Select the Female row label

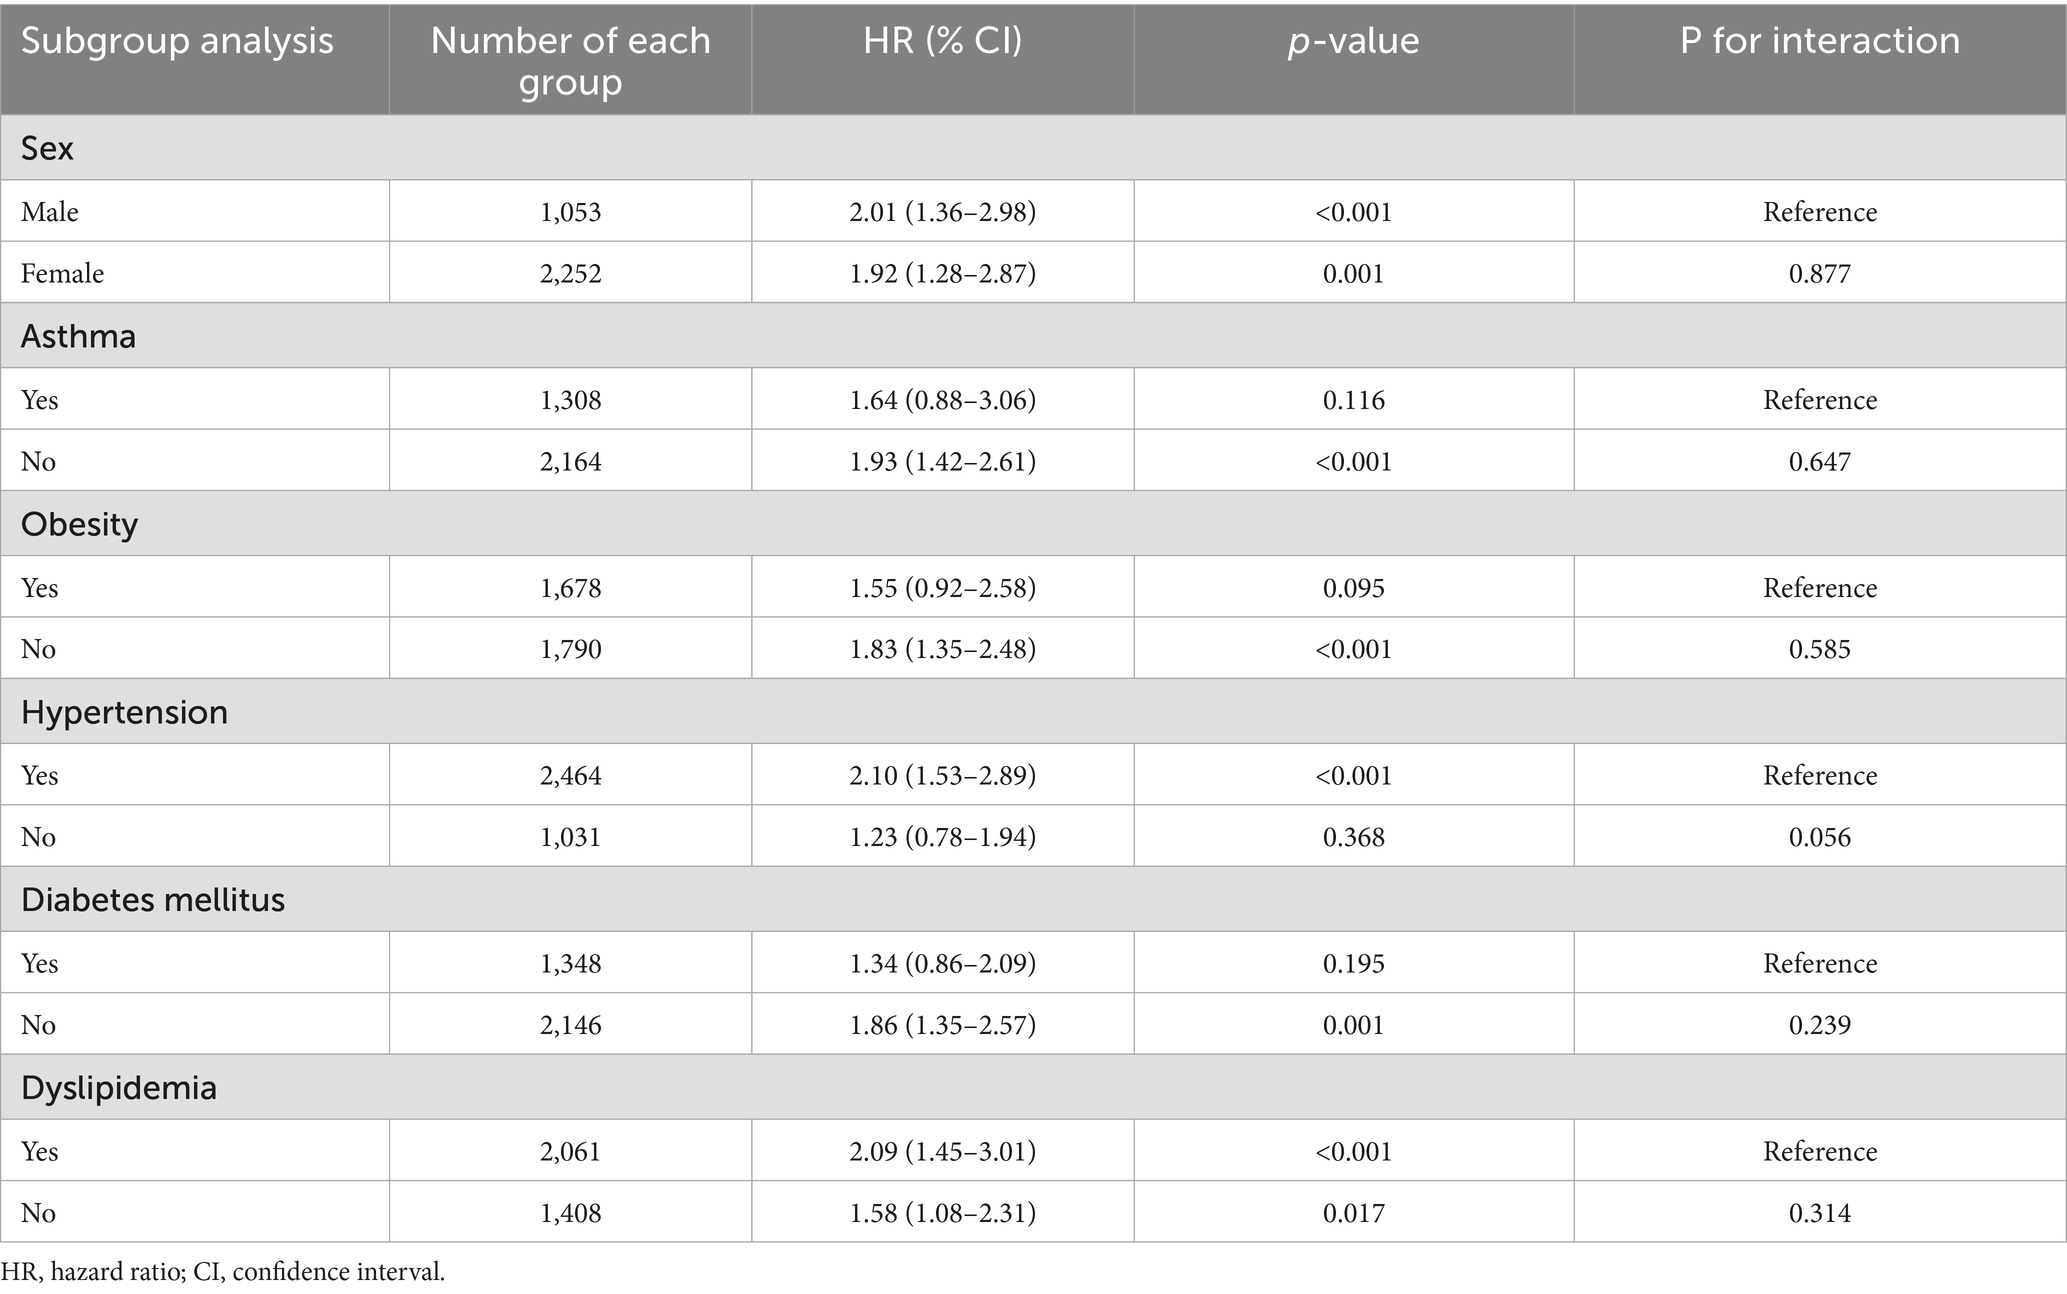pos(62,273)
